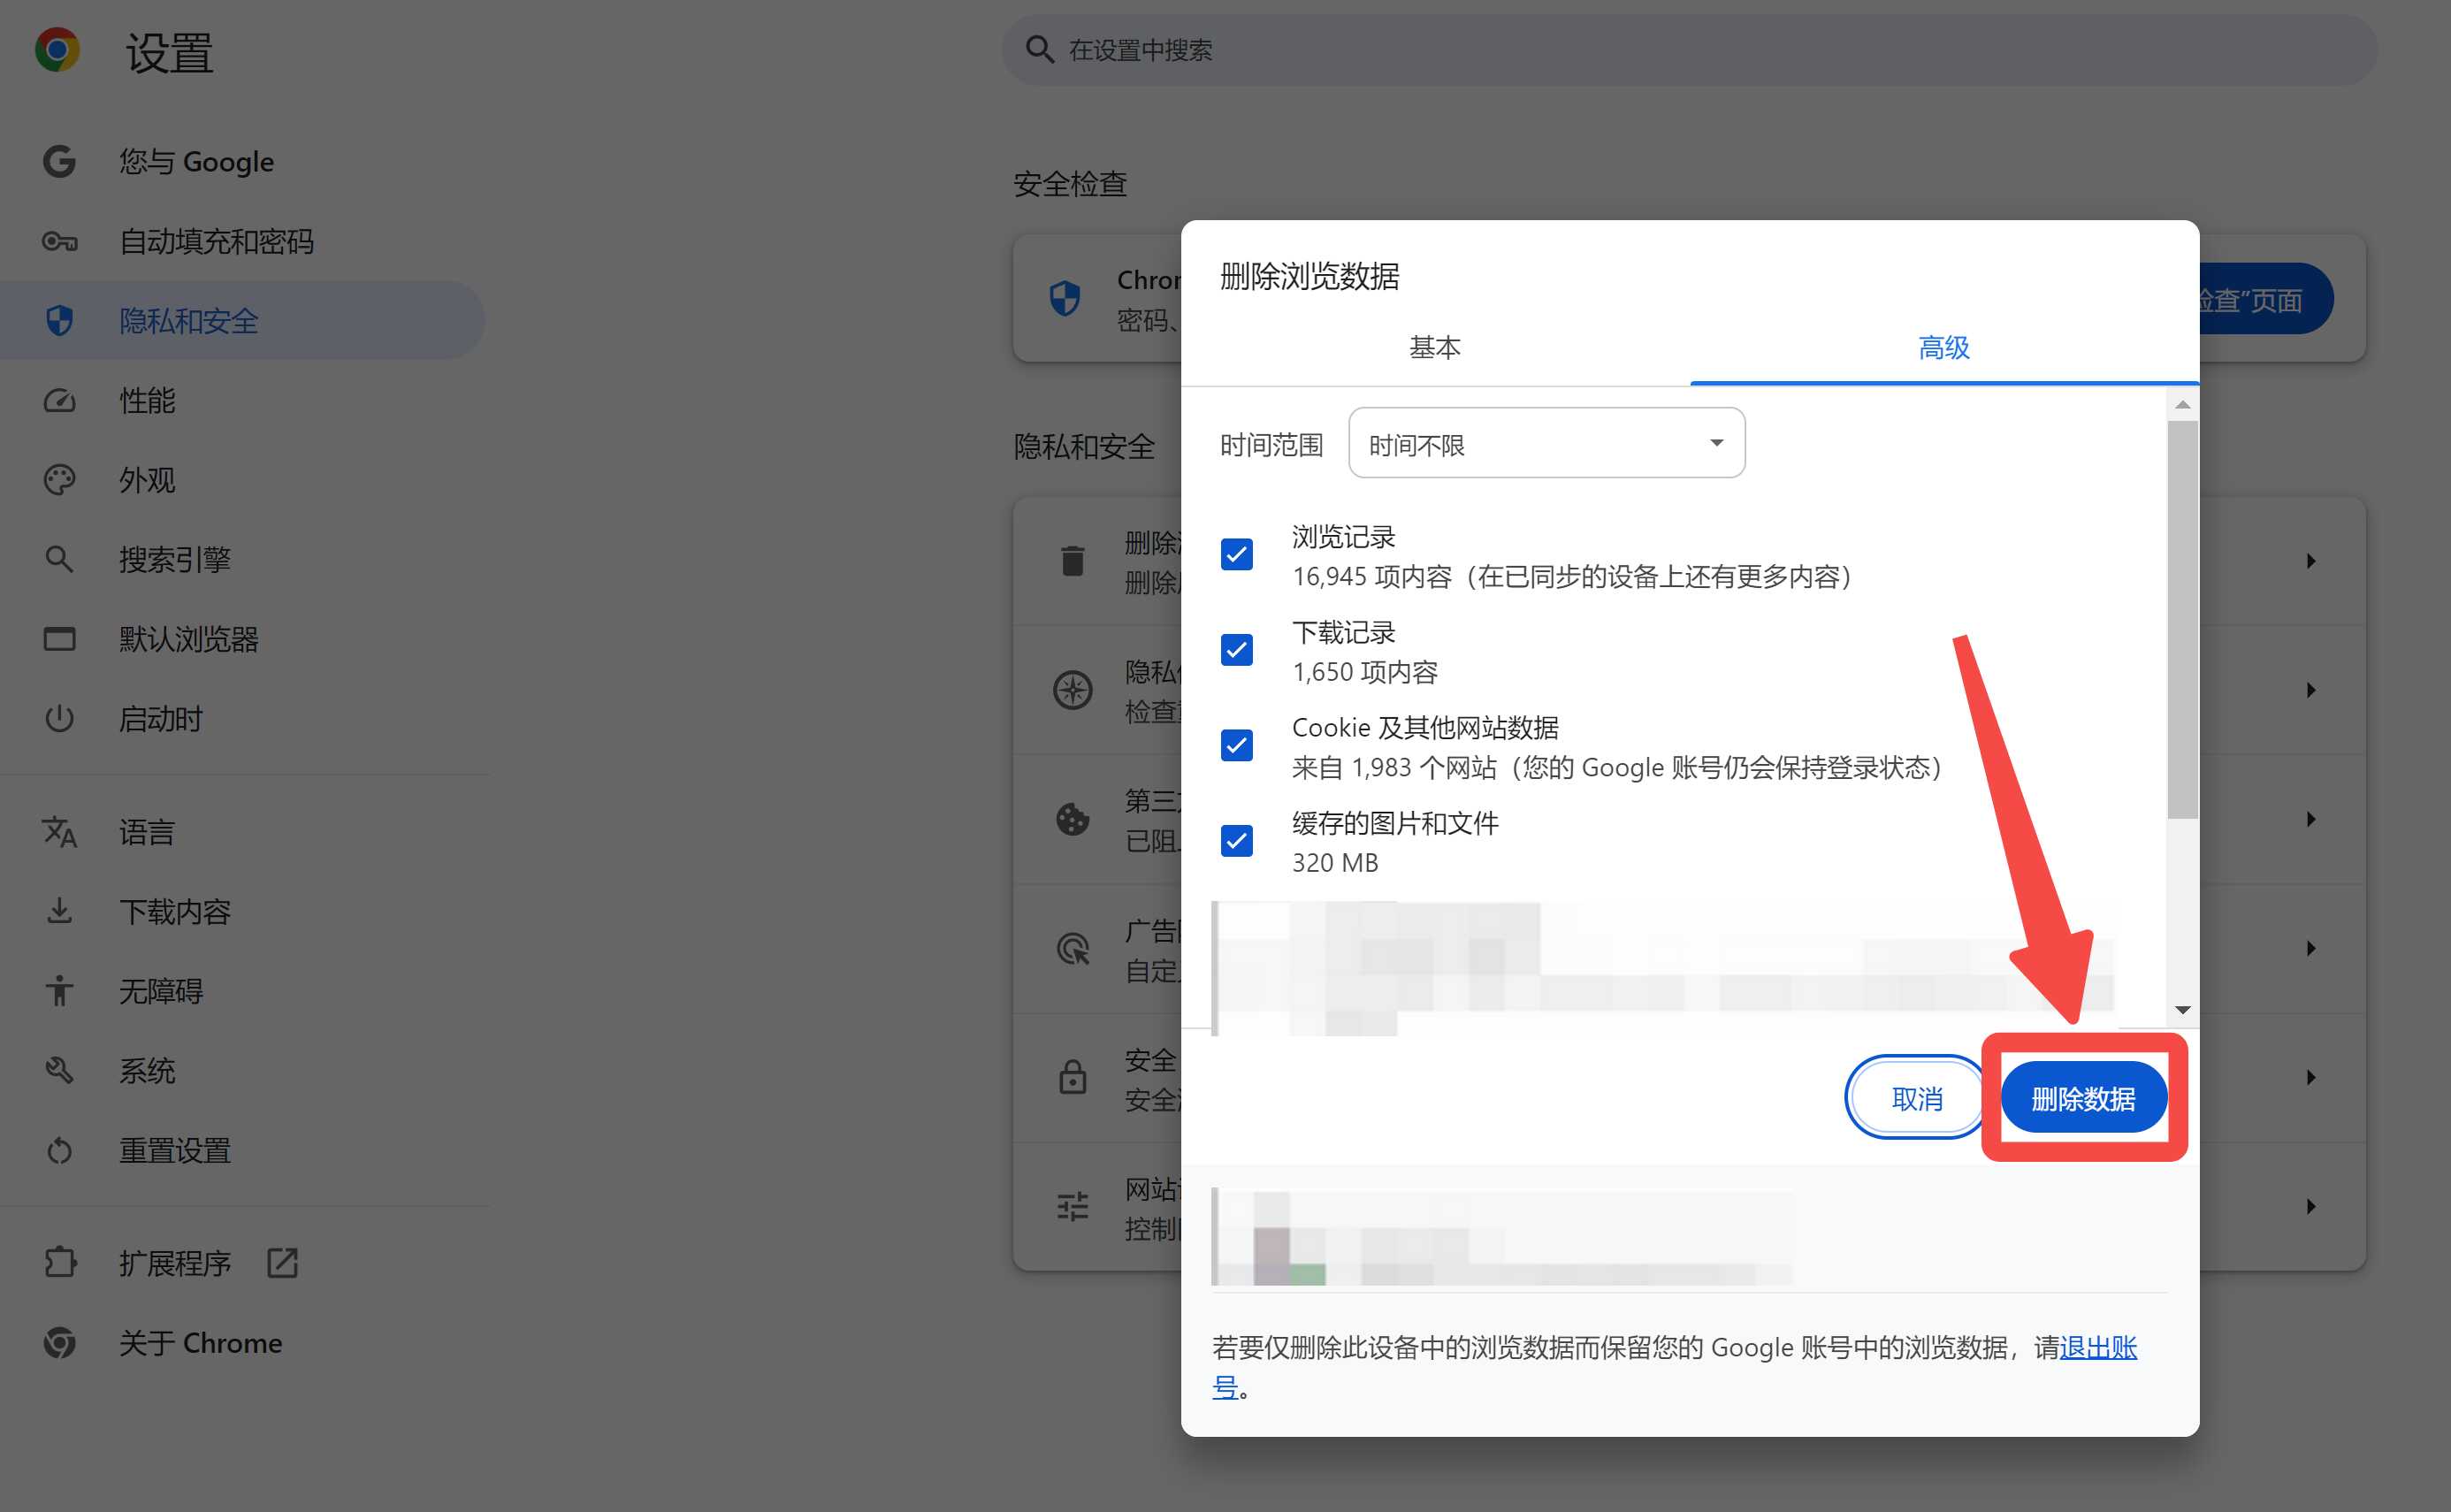This screenshot has width=2451, height=1512.
Task: Click the download icon for 下载内容
Action: (59, 911)
